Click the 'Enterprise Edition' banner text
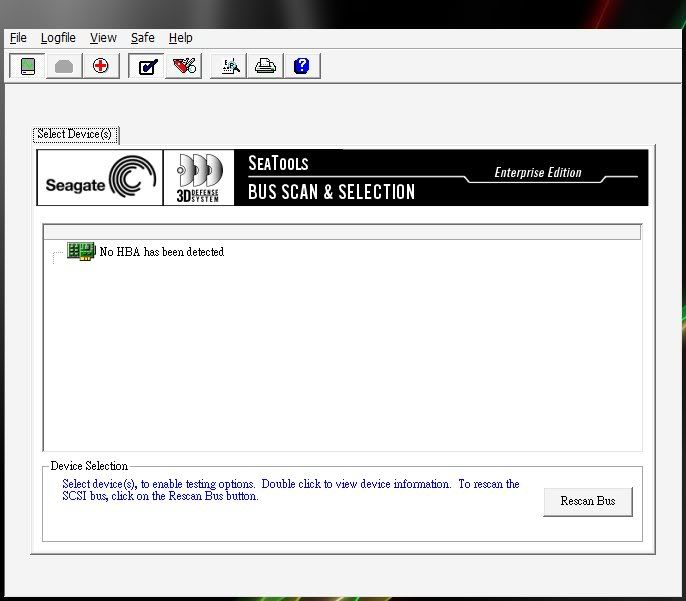Image resolution: width=686 pixels, height=601 pixels. pyautogui.click(x=538, y=172)
